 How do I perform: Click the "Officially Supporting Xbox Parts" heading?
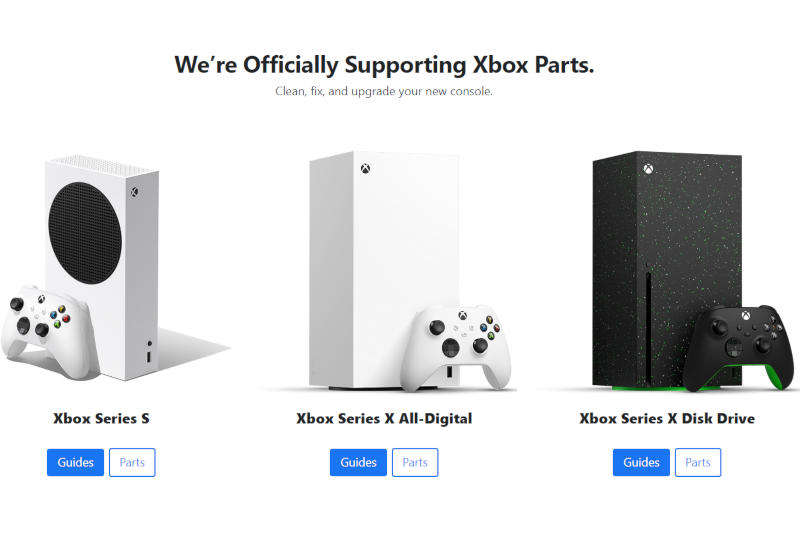pos(384,65)
